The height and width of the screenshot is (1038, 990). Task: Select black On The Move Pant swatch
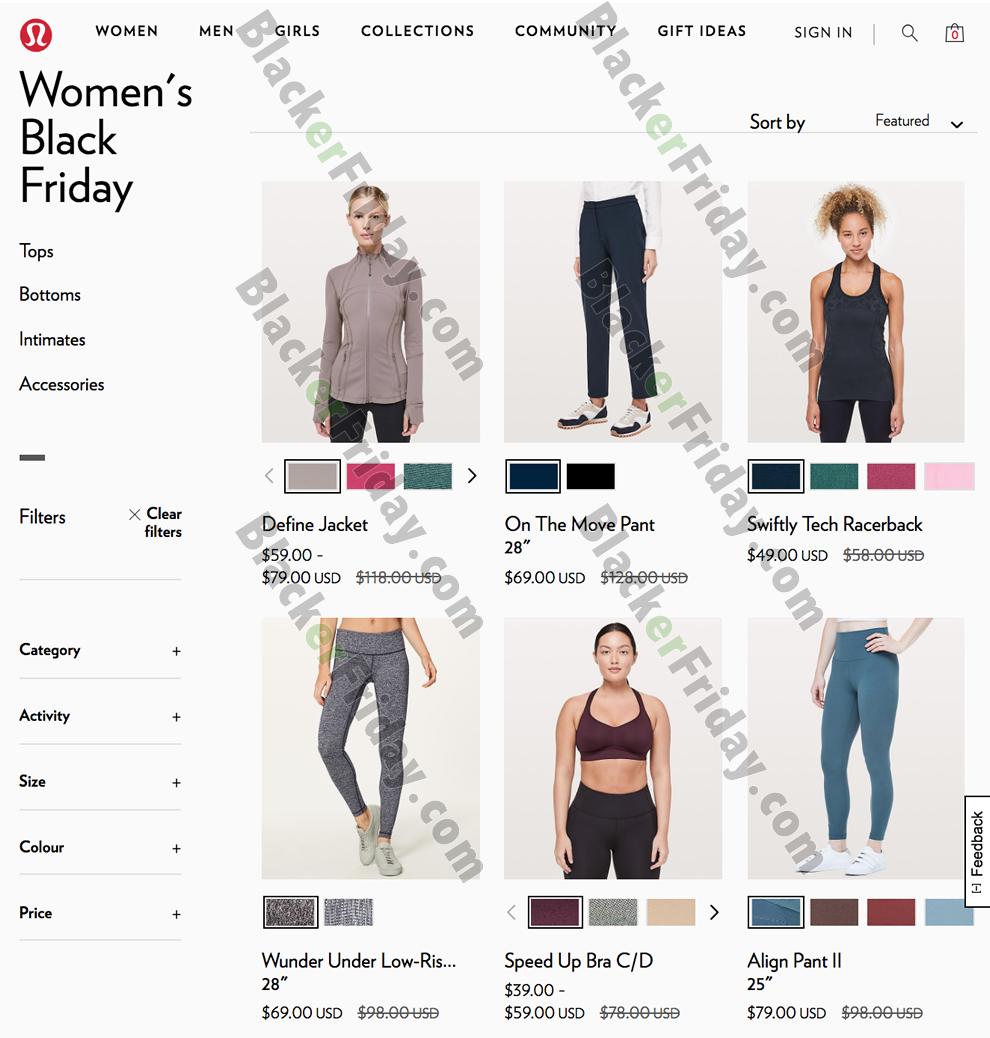coord(591,476)
